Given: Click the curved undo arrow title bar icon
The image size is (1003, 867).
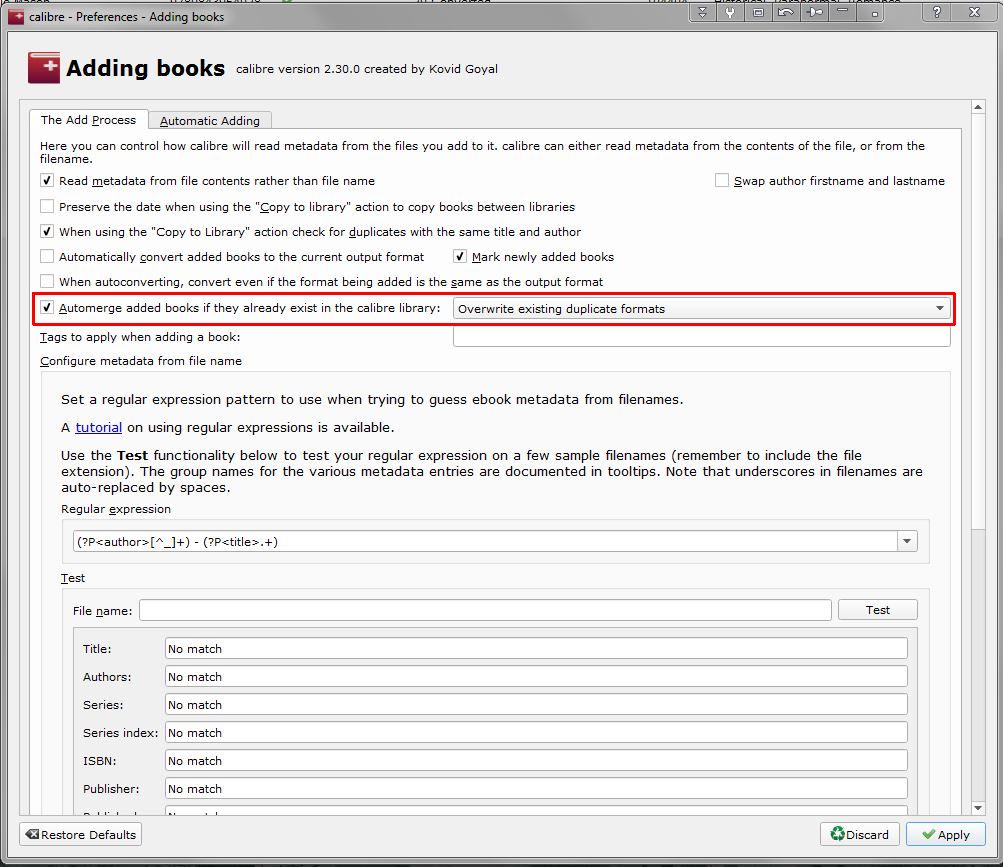Looking at the screenshot, I should coord(786,12).
